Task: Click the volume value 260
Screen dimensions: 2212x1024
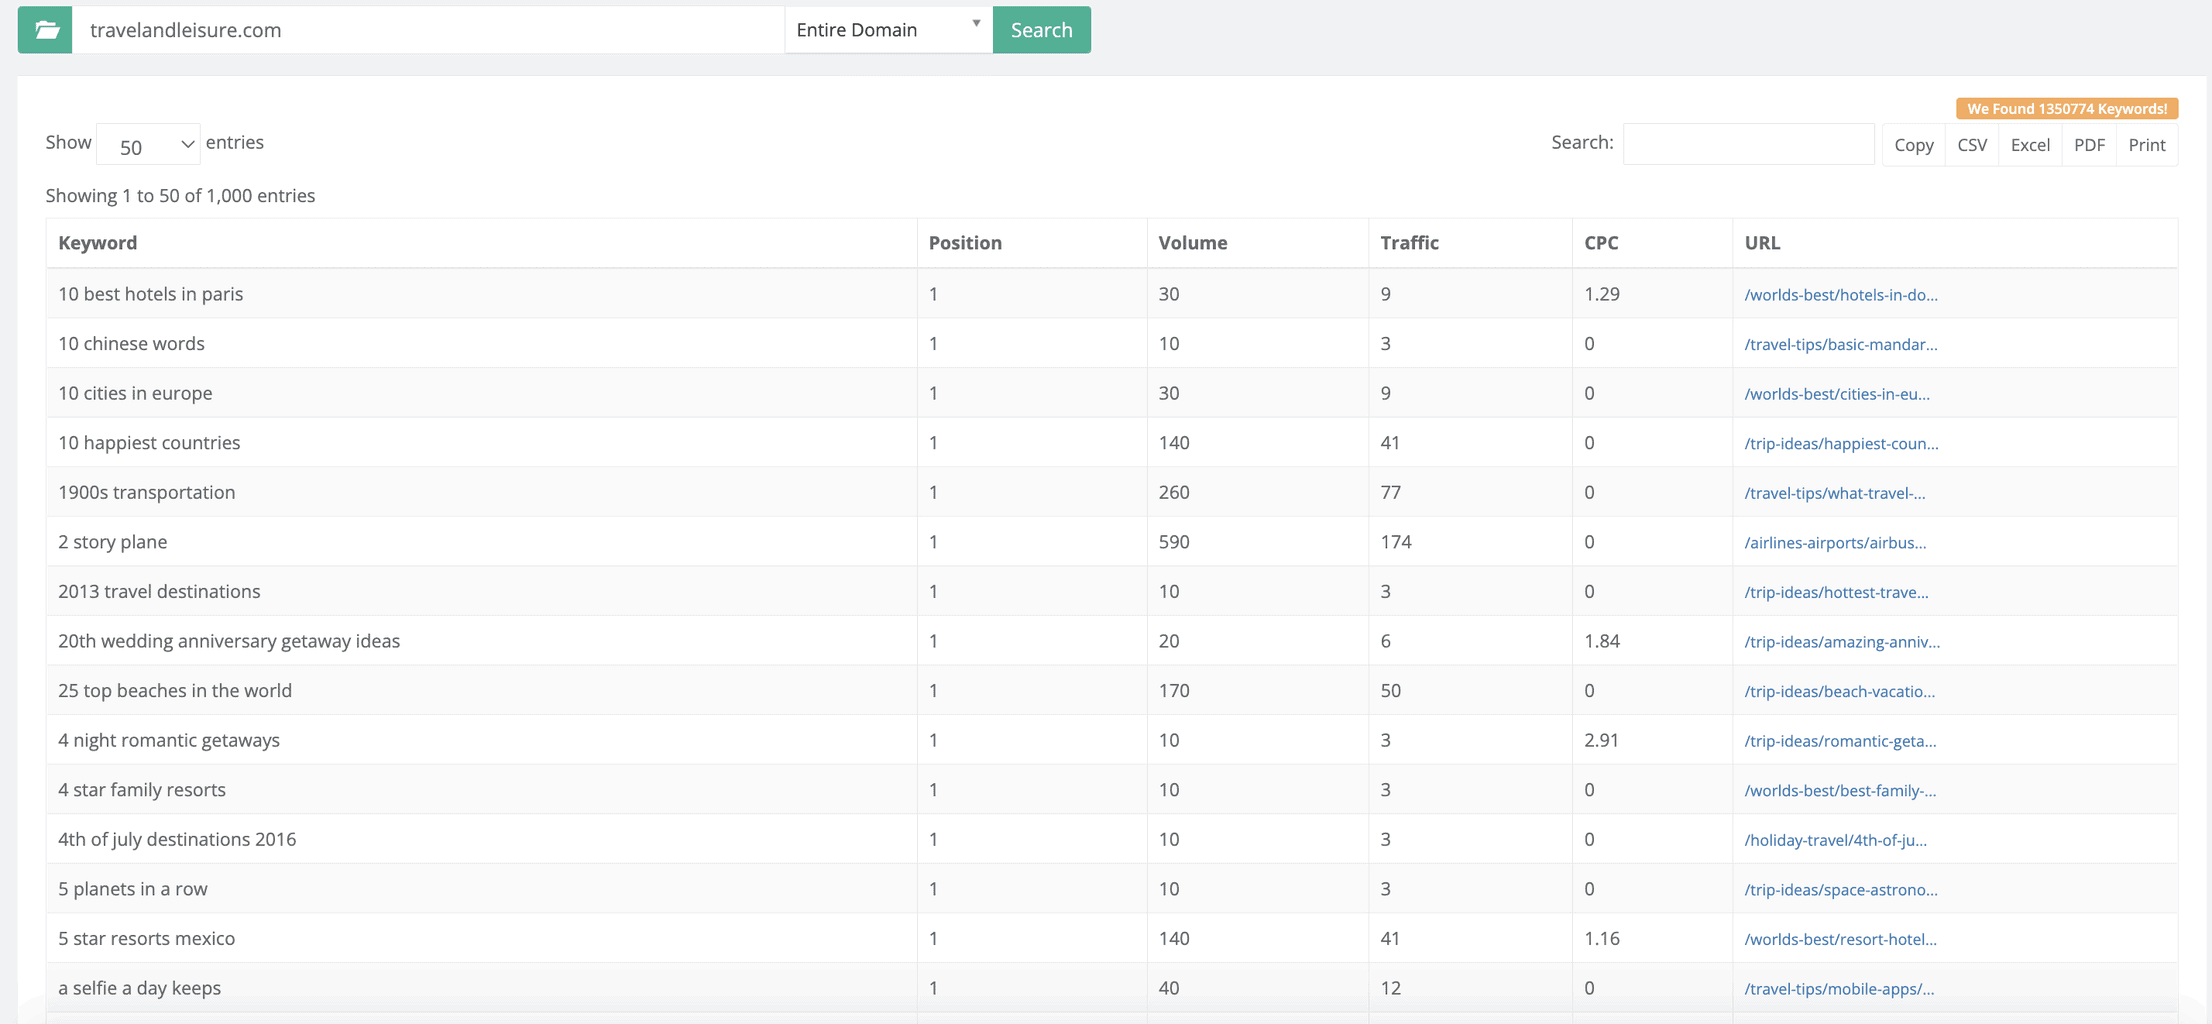Action: [1174, 492]
